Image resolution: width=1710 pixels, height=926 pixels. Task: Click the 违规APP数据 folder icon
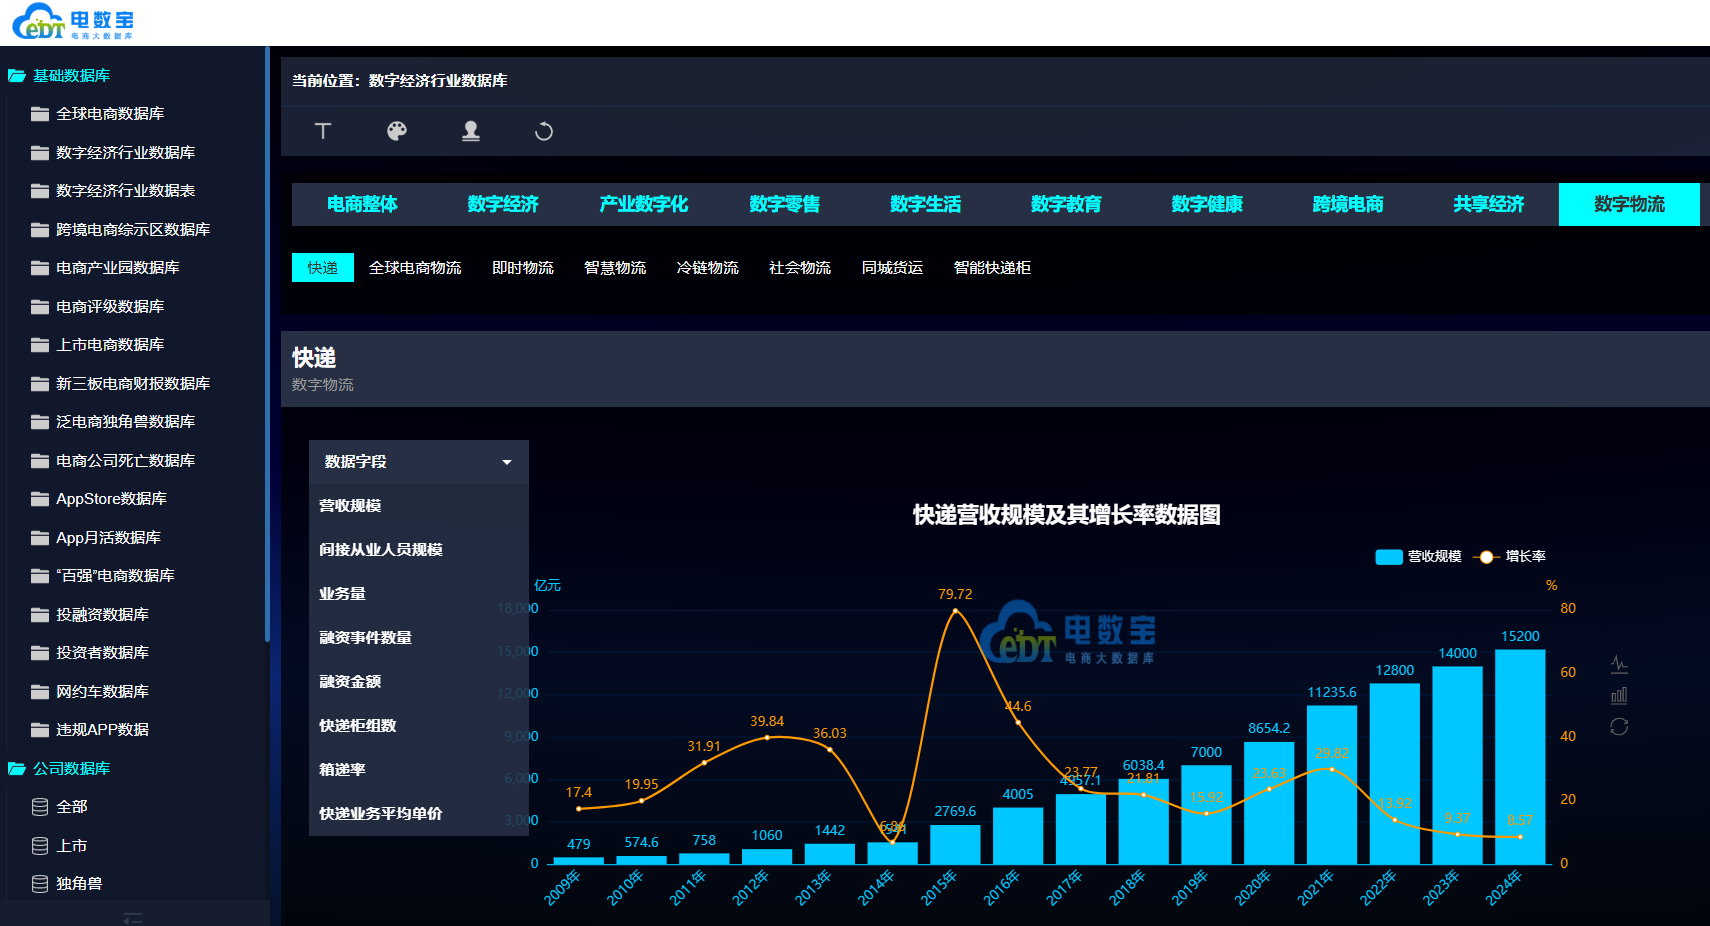[38, 729]
